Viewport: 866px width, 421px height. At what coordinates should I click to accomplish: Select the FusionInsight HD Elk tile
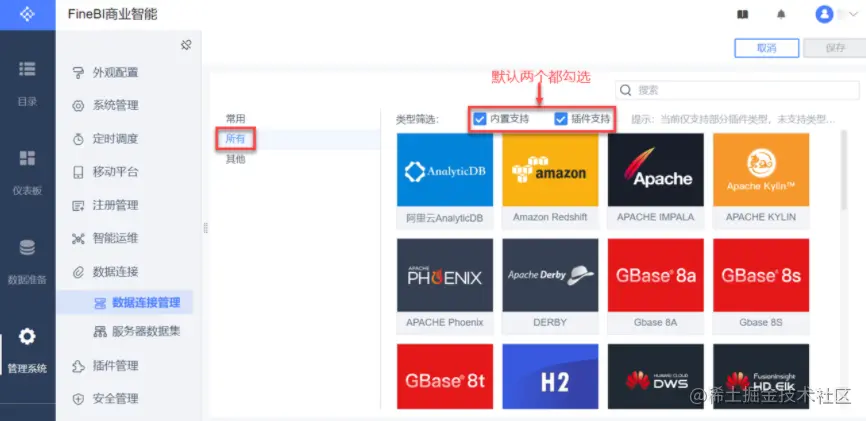click(x=761, y=377)
